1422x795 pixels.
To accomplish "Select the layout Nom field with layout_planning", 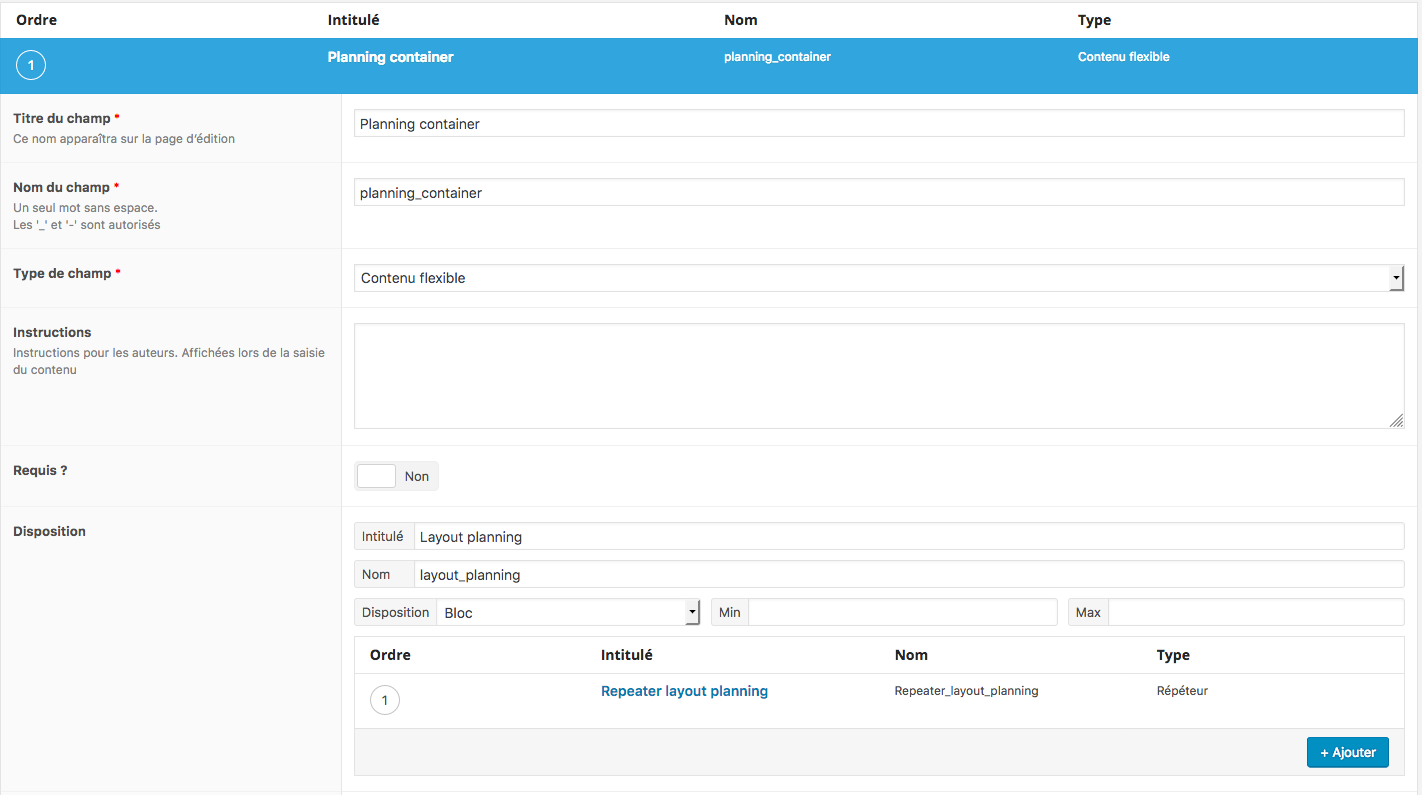I will 908,575.
